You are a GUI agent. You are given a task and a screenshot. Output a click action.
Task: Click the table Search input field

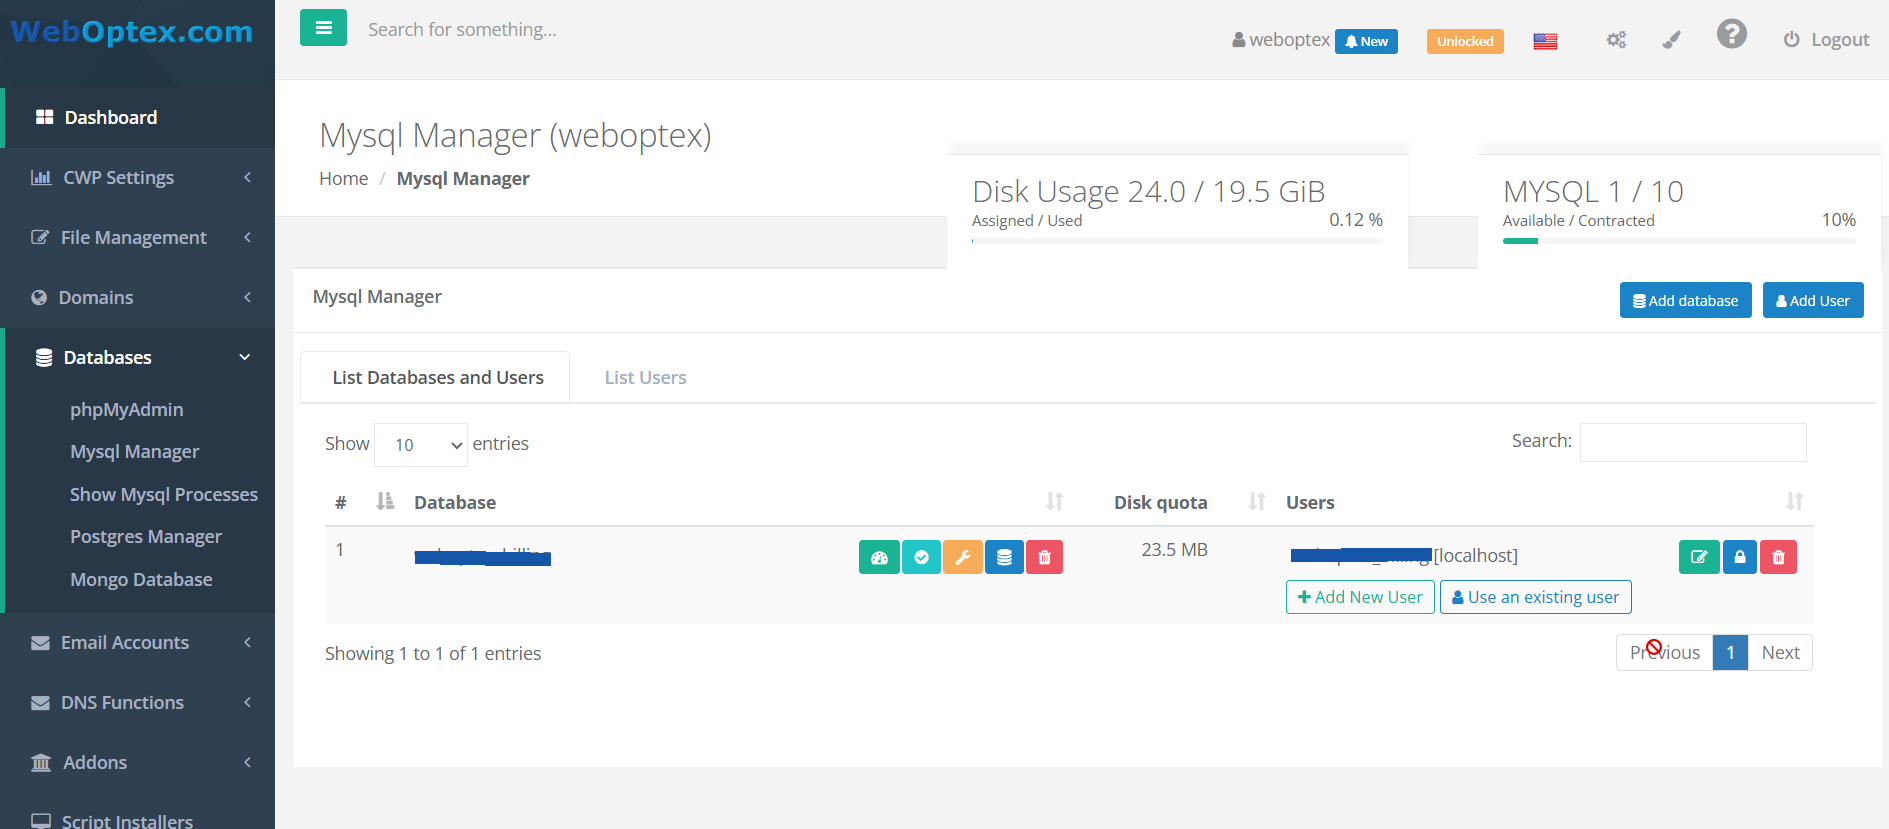[1692, 442]
